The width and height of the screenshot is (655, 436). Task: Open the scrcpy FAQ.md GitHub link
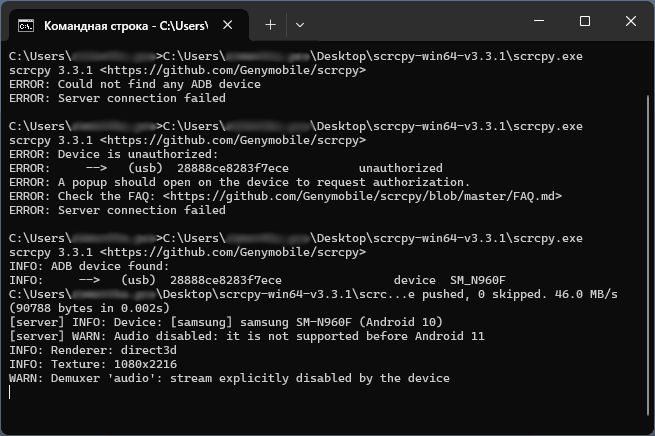[x=362, y=196]
